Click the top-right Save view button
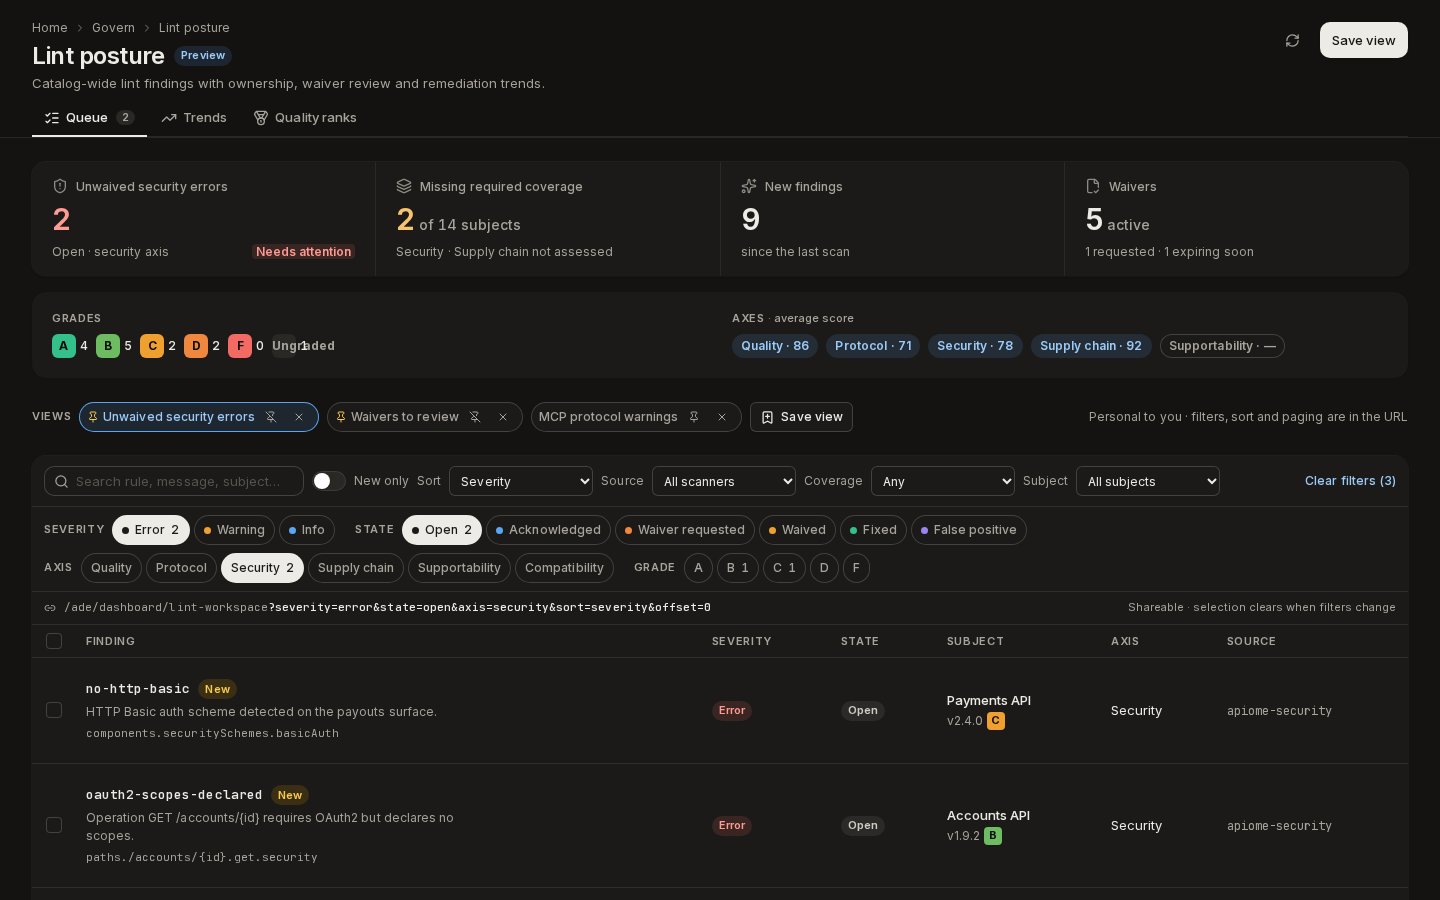The image size is (1440, 900). pos(1363,40)
